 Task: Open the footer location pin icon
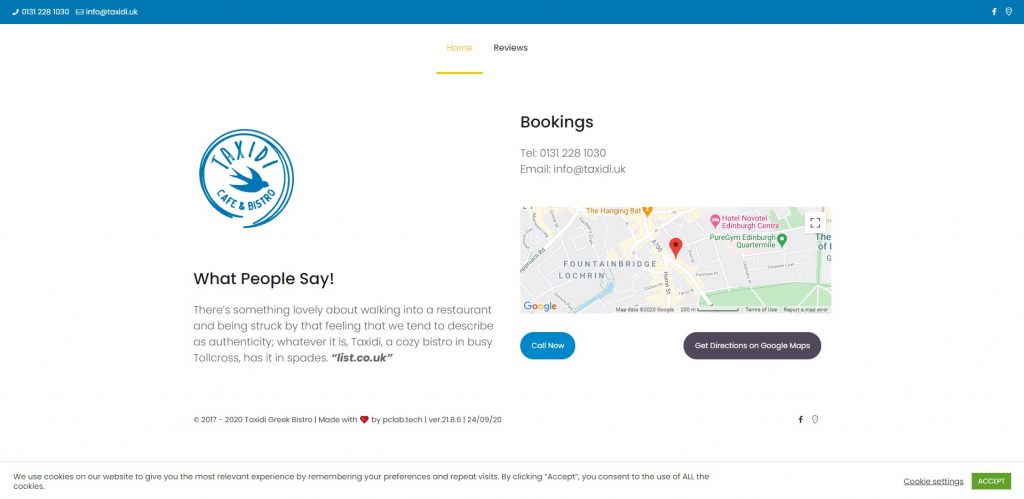814,419
